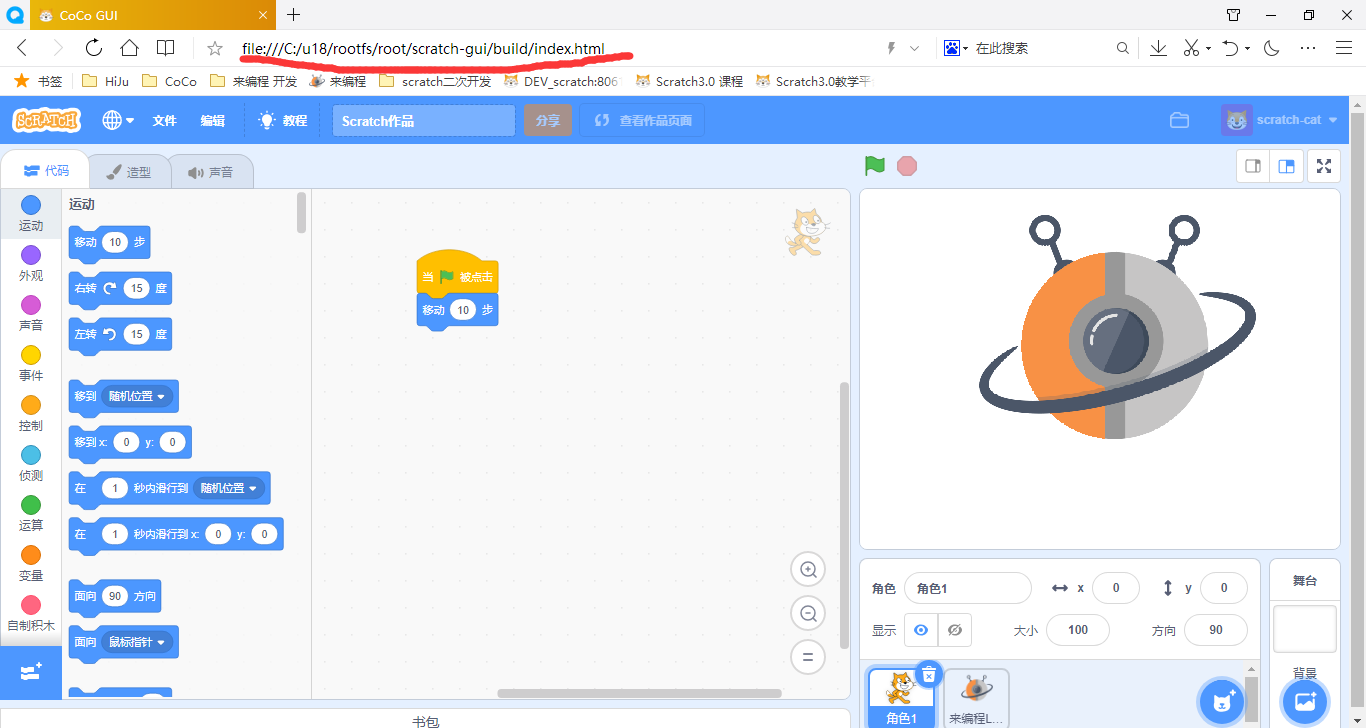Click the red stop button
This screenshot has height=728, width=1366.
point(906,165)
